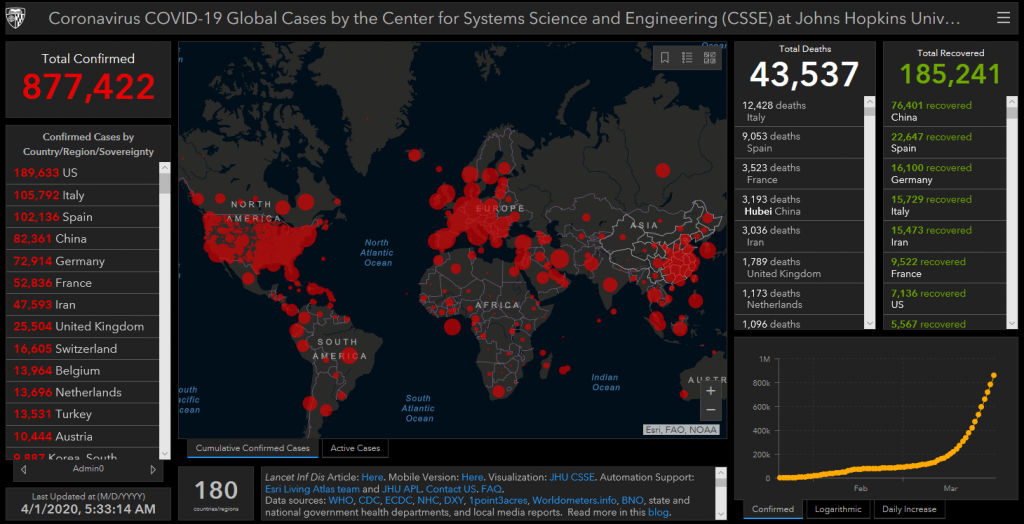Select Italy row in confirmed cases list
This screenshot has width=1024, height=524.
pyautogui.click(x=82, y=195)
